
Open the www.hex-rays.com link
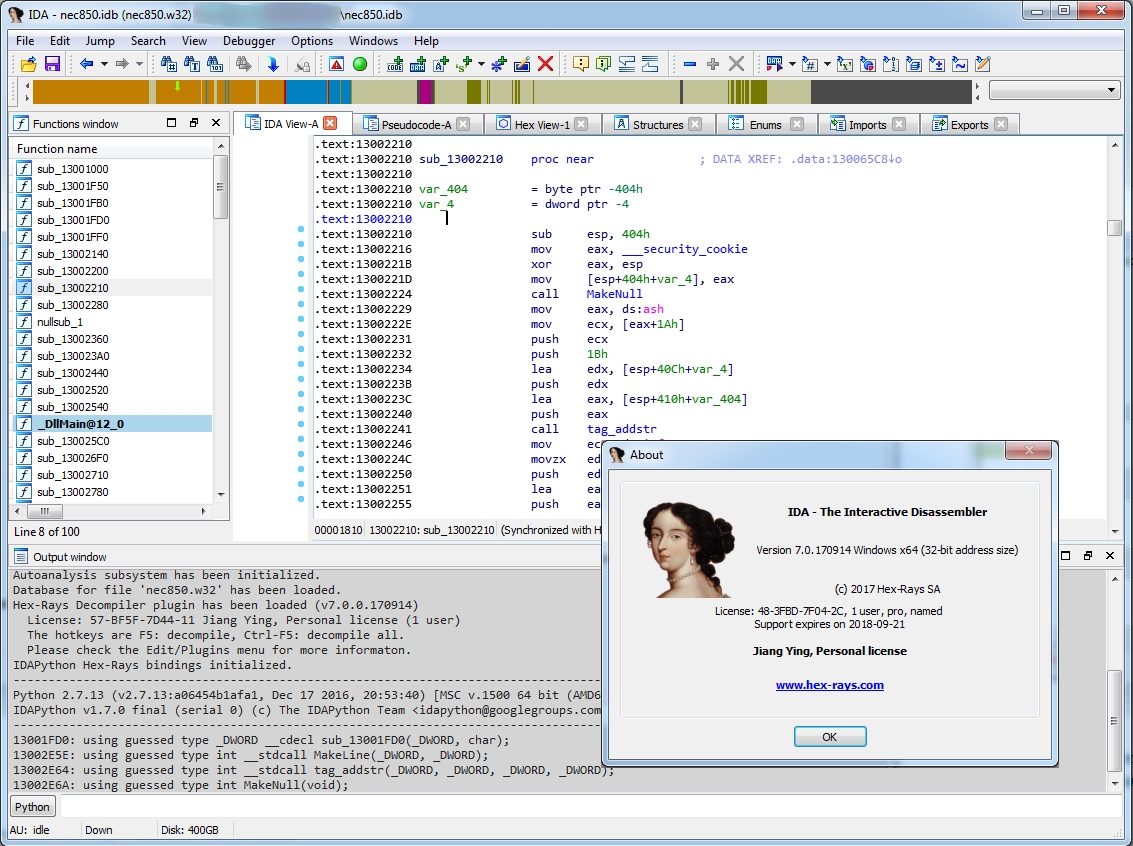click(x=830, y=685)
